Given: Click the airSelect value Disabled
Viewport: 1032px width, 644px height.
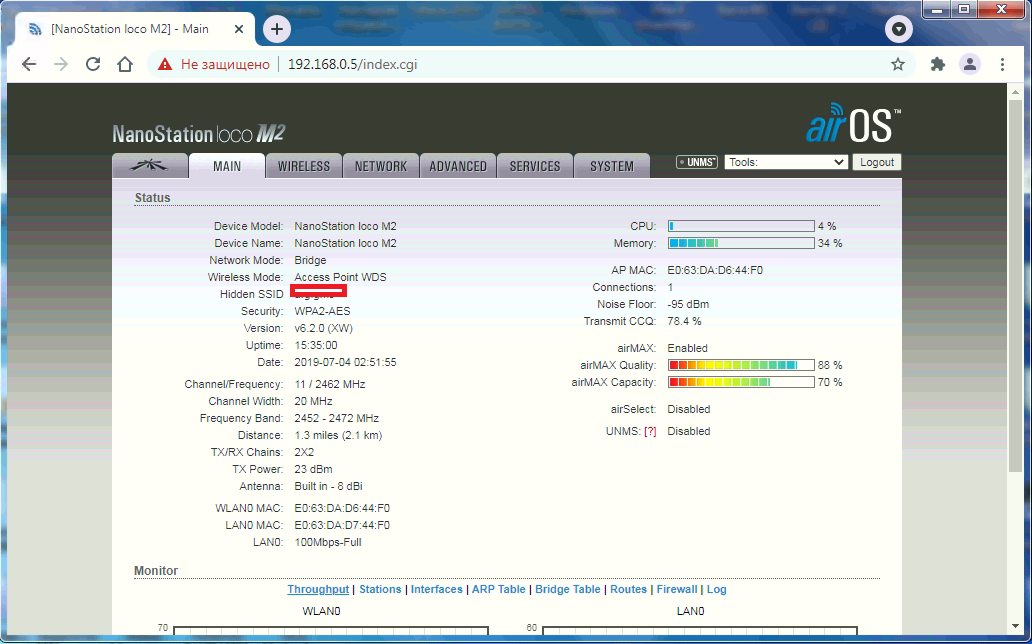Looking at the screenshot, I should pyautogui.click(x=688, y=409).
